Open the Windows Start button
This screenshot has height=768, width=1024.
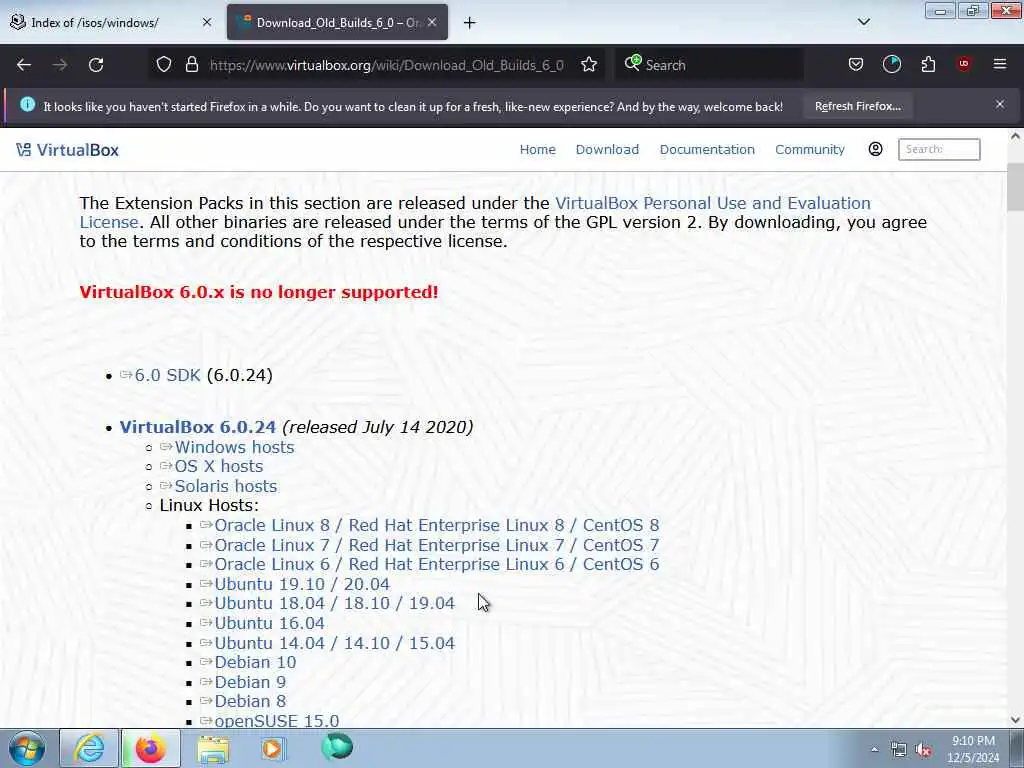(27, 748)
